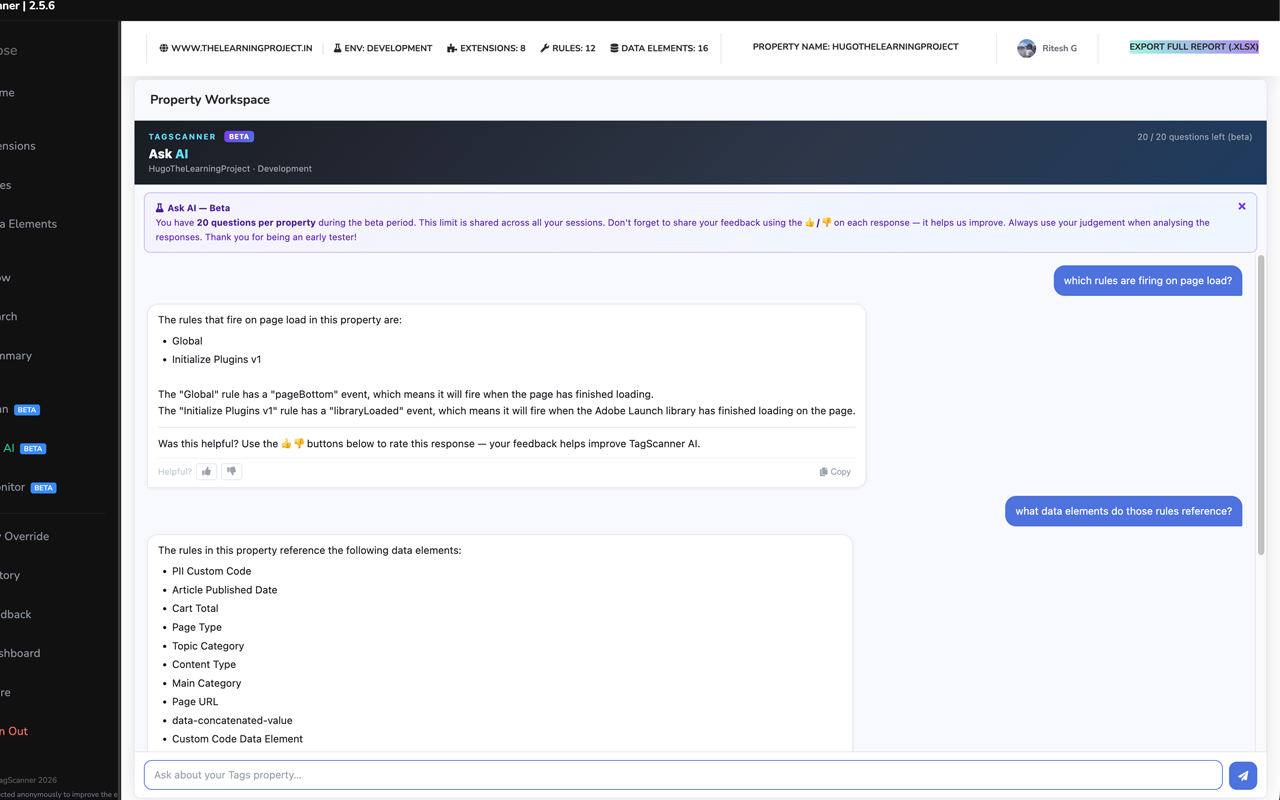Click the 'PII Custom Code' list item
Viewport: 1280px width, 800px height.
(x=211, y=571)
